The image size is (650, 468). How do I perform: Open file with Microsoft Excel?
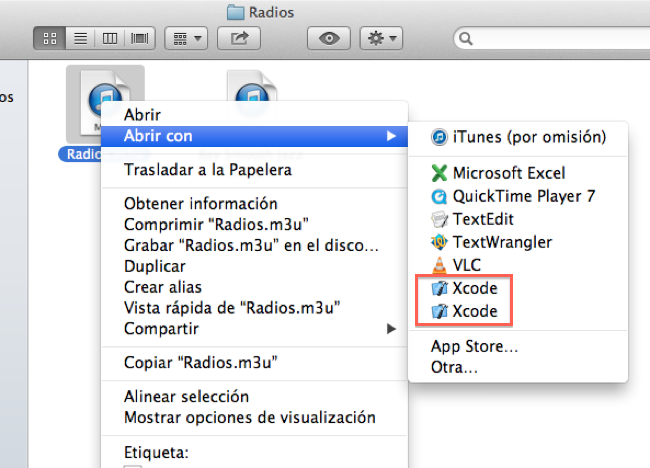point(518,173)
